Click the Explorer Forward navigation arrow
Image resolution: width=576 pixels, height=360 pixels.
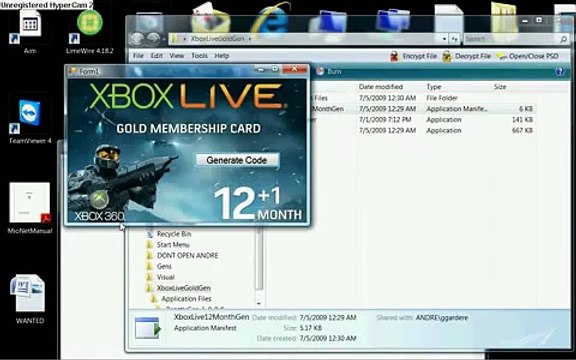pos(153,39)
